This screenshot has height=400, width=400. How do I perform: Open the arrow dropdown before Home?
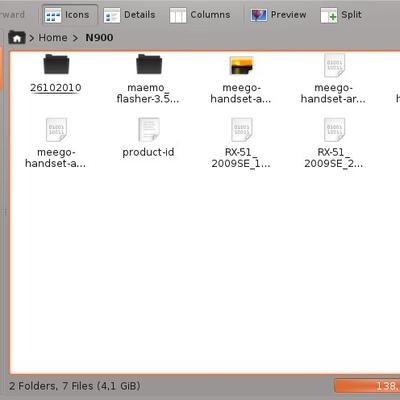coord(32,38)
